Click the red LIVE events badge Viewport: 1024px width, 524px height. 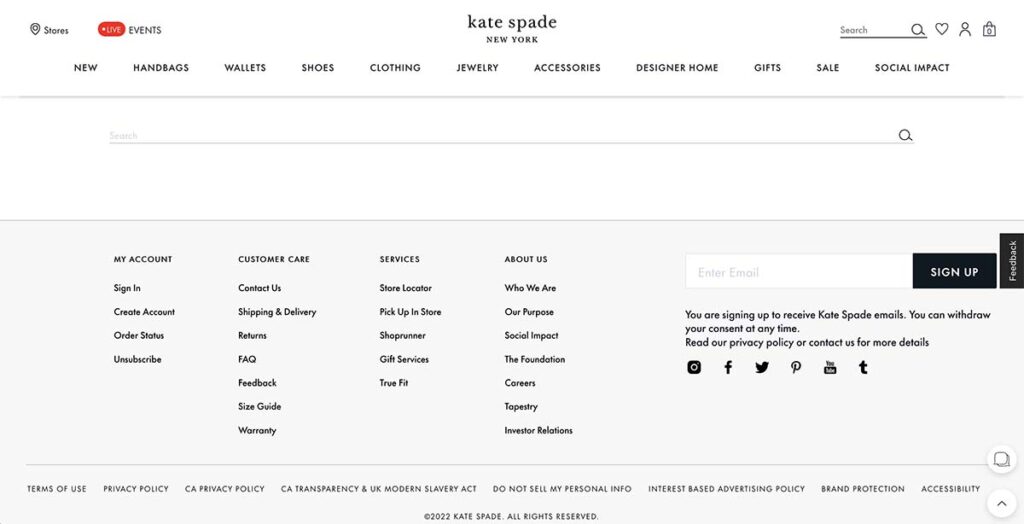(x=111, y=29)
